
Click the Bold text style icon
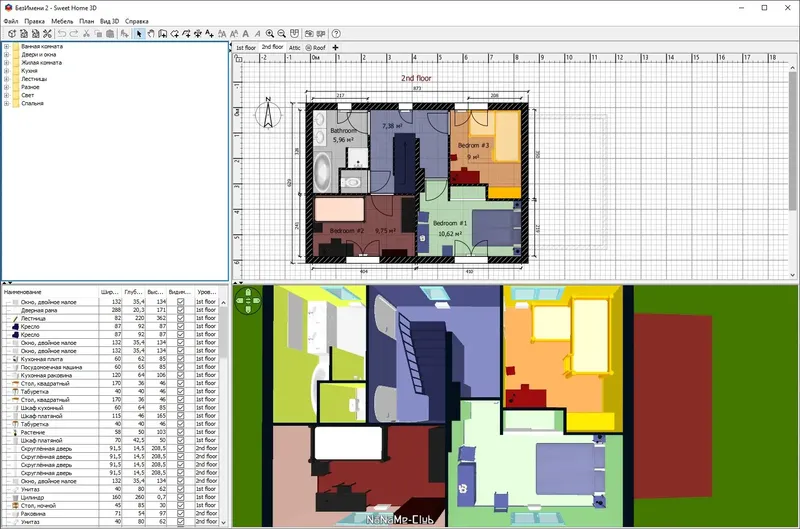[x=245, y=34]
